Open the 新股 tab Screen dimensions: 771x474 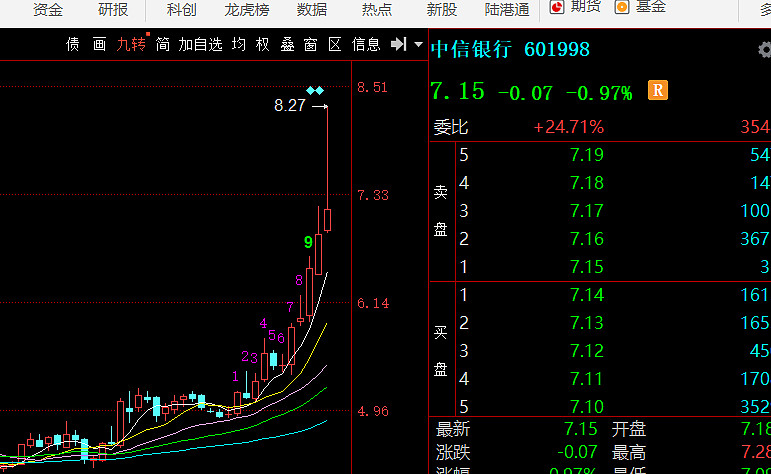[442, 9]
